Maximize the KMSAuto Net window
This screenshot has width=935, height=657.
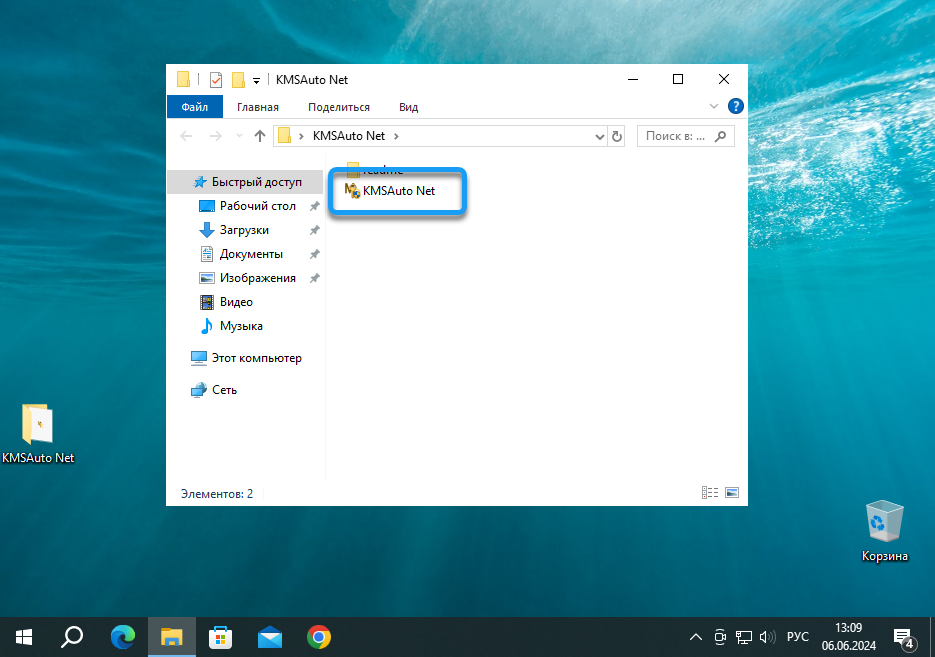678,79
